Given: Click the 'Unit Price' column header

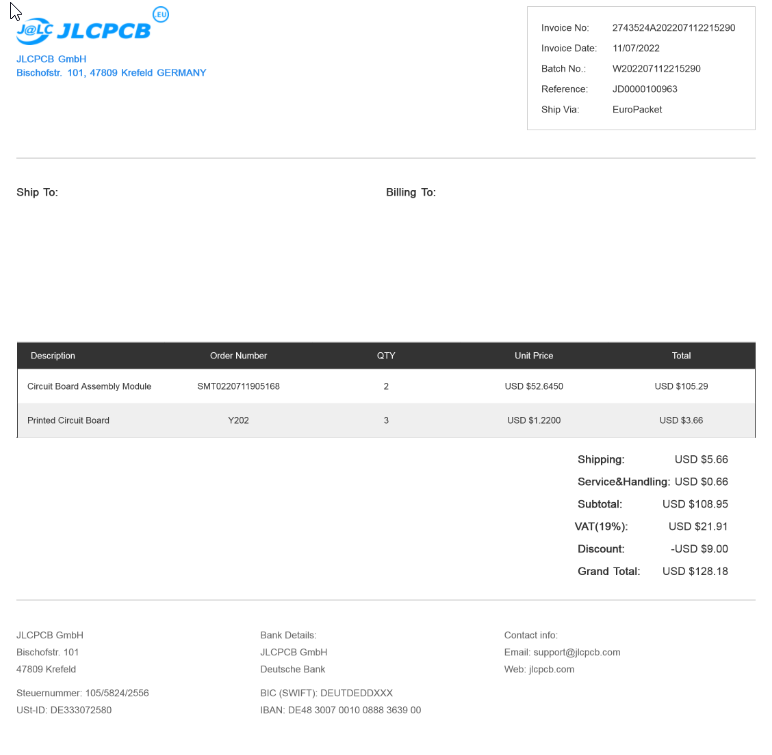Looking at the screenshot, I should tap(534, 356).
